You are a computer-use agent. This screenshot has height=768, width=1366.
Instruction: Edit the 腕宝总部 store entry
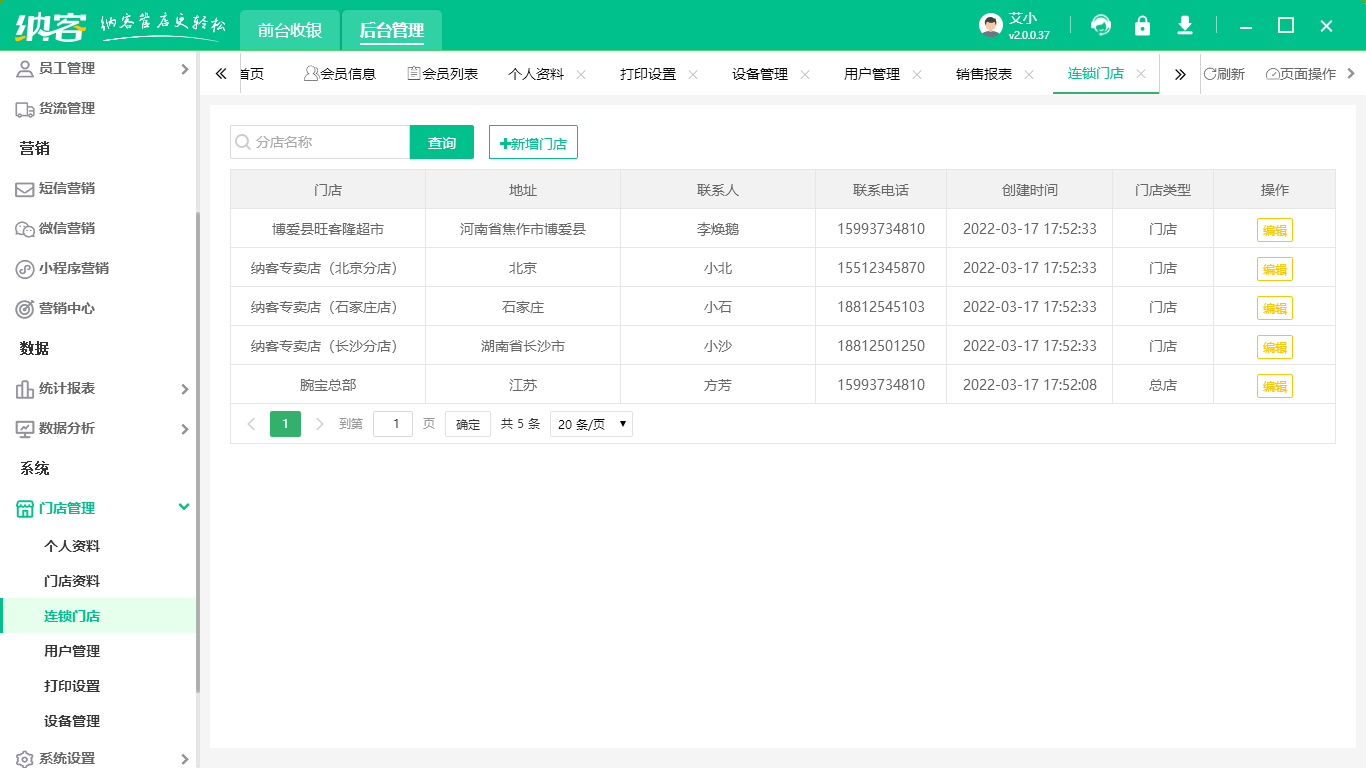pyautogui.click(x=1275, y=384)
